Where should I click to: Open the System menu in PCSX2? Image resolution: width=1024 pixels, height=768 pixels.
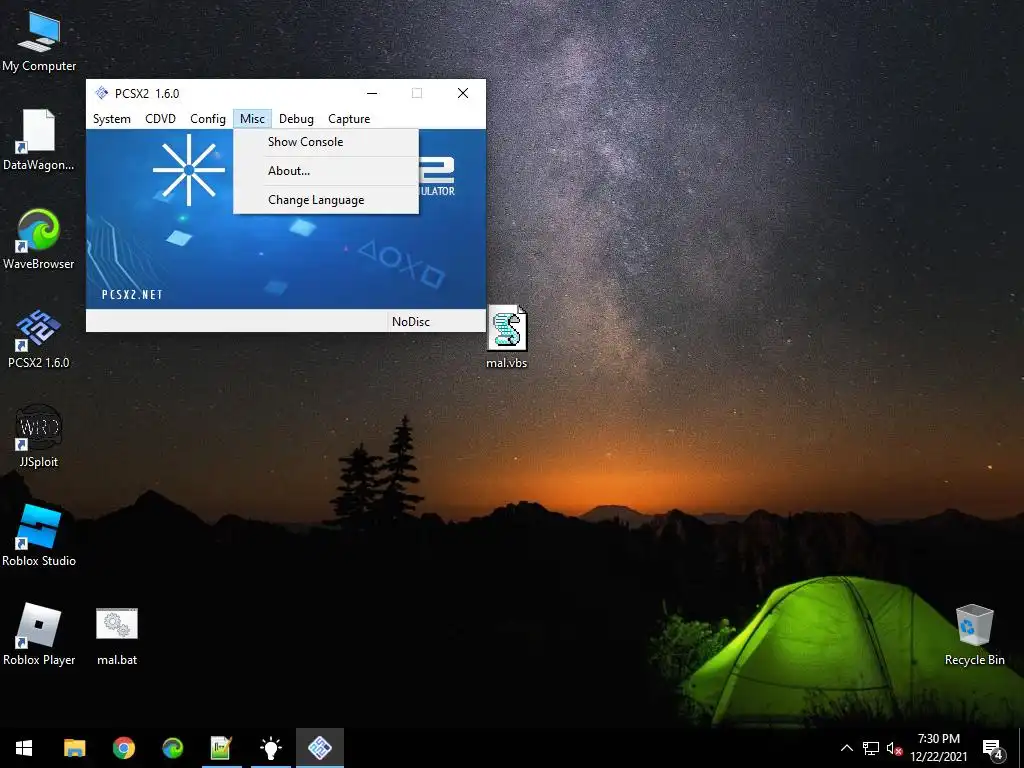(112, 119)
